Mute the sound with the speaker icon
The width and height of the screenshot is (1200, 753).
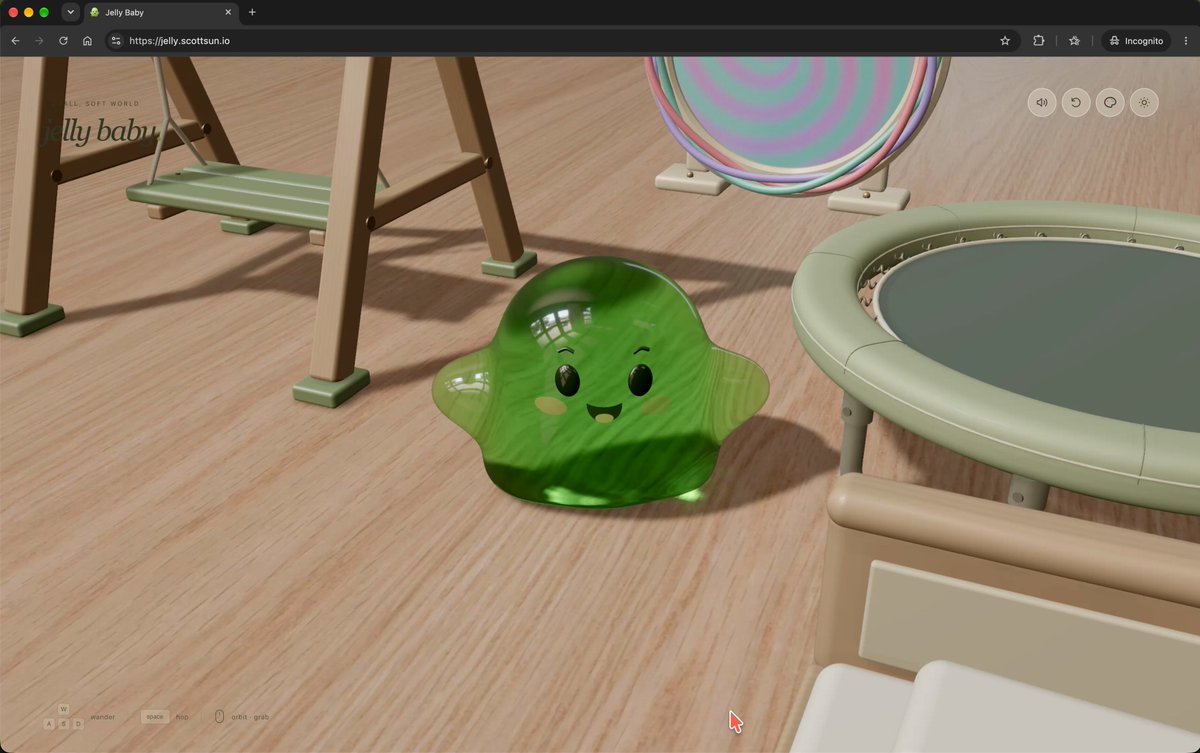[1042, 102]
